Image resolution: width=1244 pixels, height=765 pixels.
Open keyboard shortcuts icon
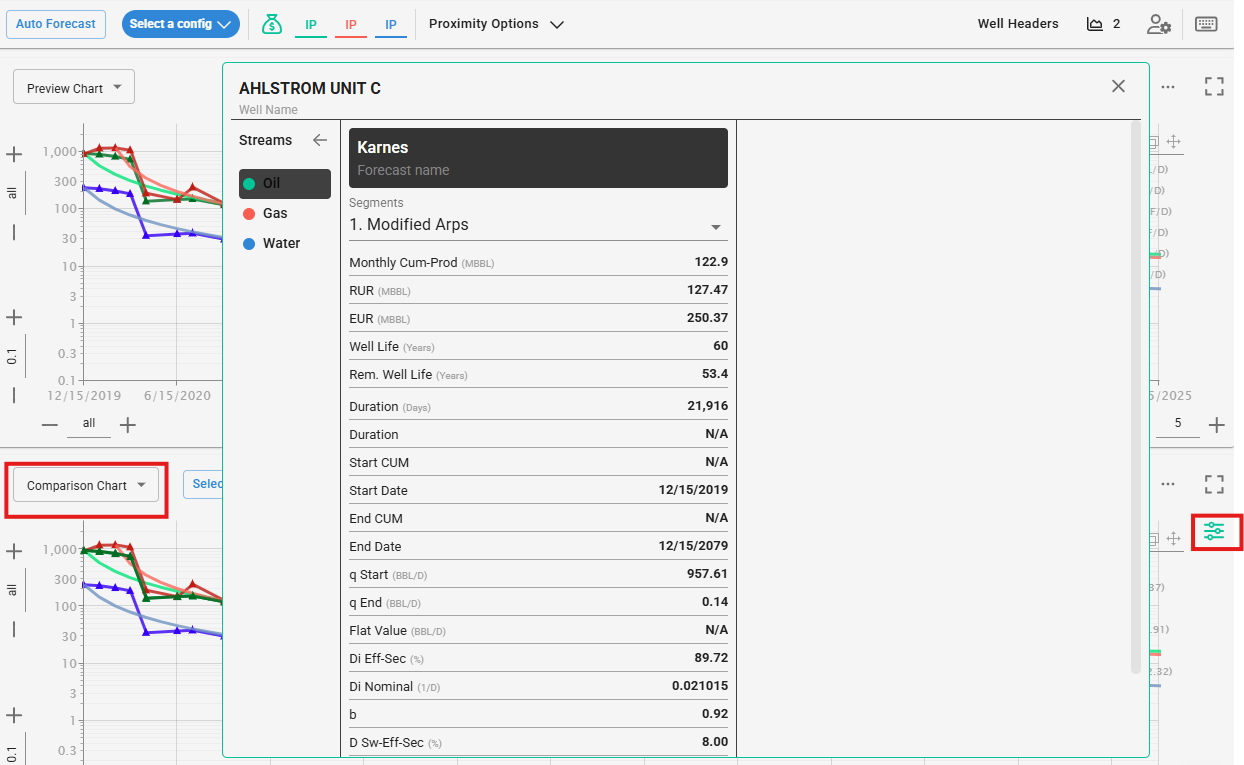pyautogui.click(x=1206, y=24)
